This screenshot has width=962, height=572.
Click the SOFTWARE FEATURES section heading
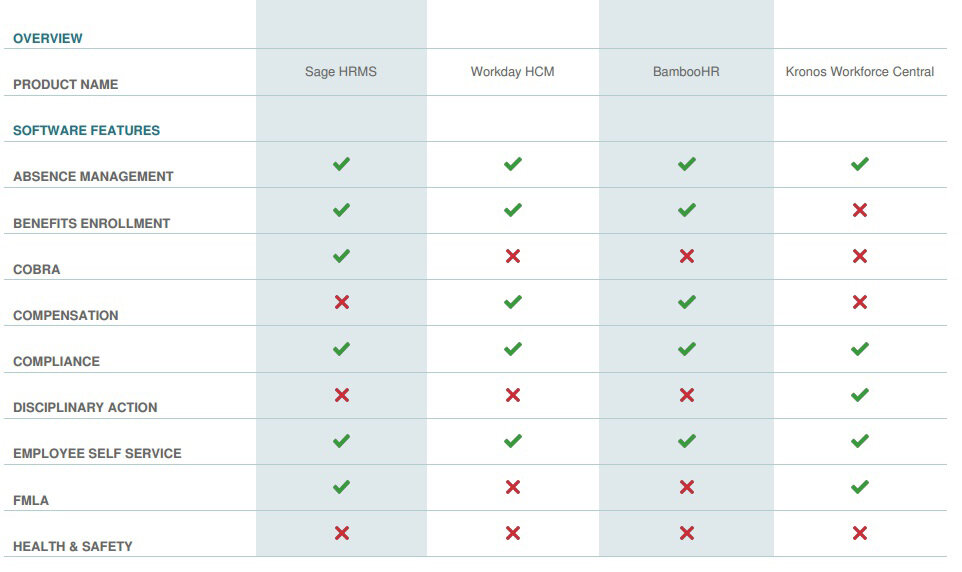[x=86, y=130]
